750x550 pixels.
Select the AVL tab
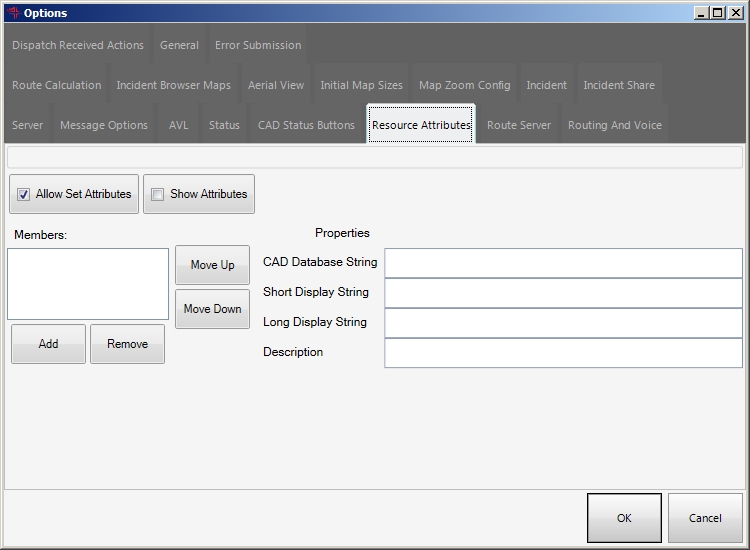[x=178, y=125]
